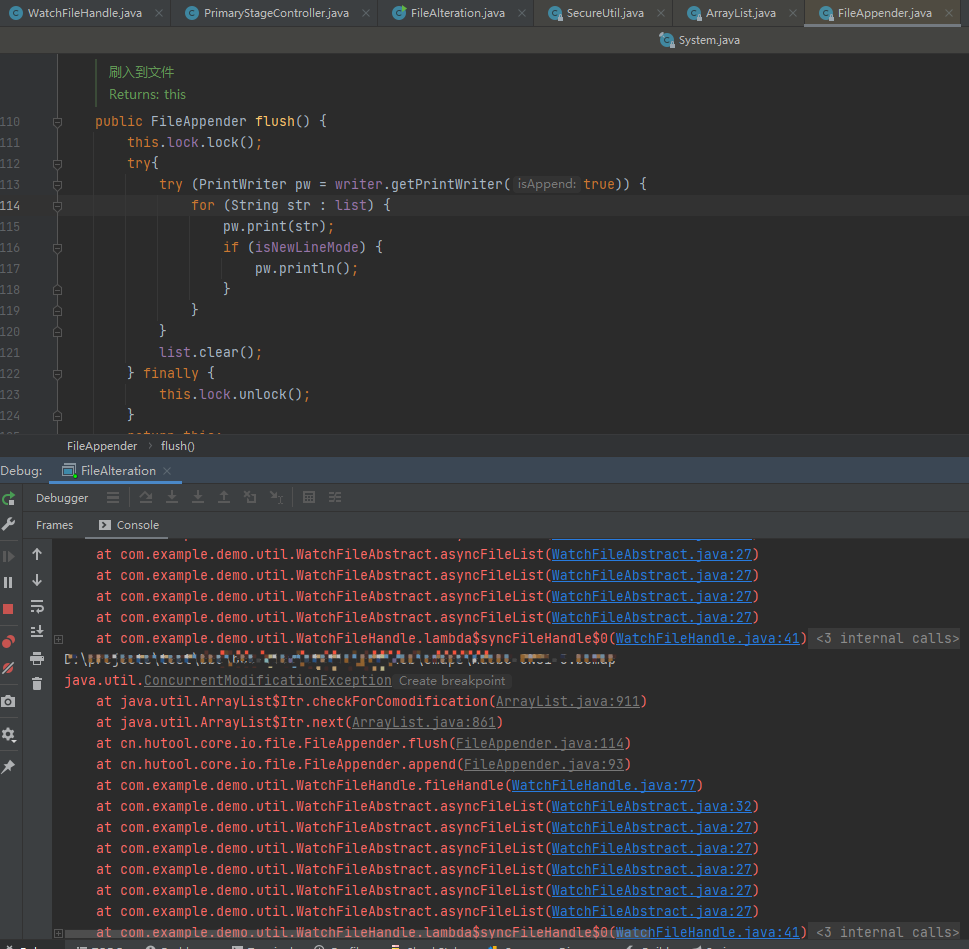
Task: Click the console up arrow for the previous stack trace
Action: pyautogui.click(x=37, y=554)
